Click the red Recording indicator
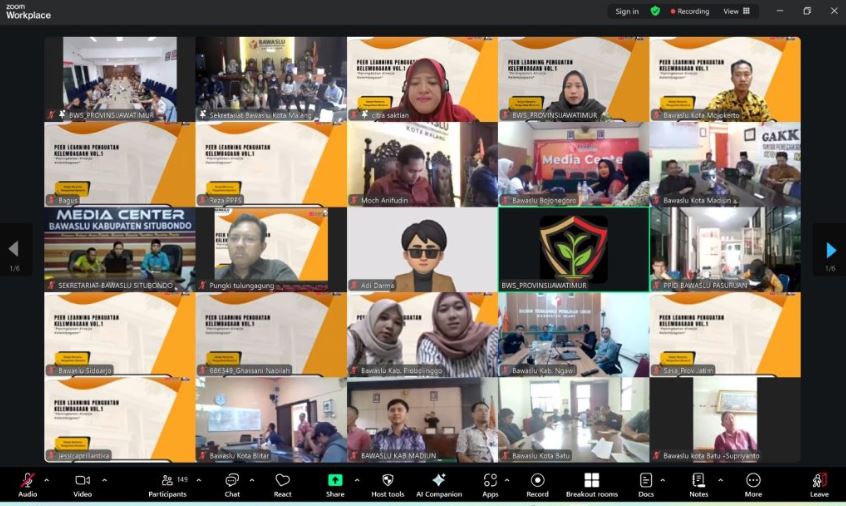846x506 pixels. (x=690, y=11)
